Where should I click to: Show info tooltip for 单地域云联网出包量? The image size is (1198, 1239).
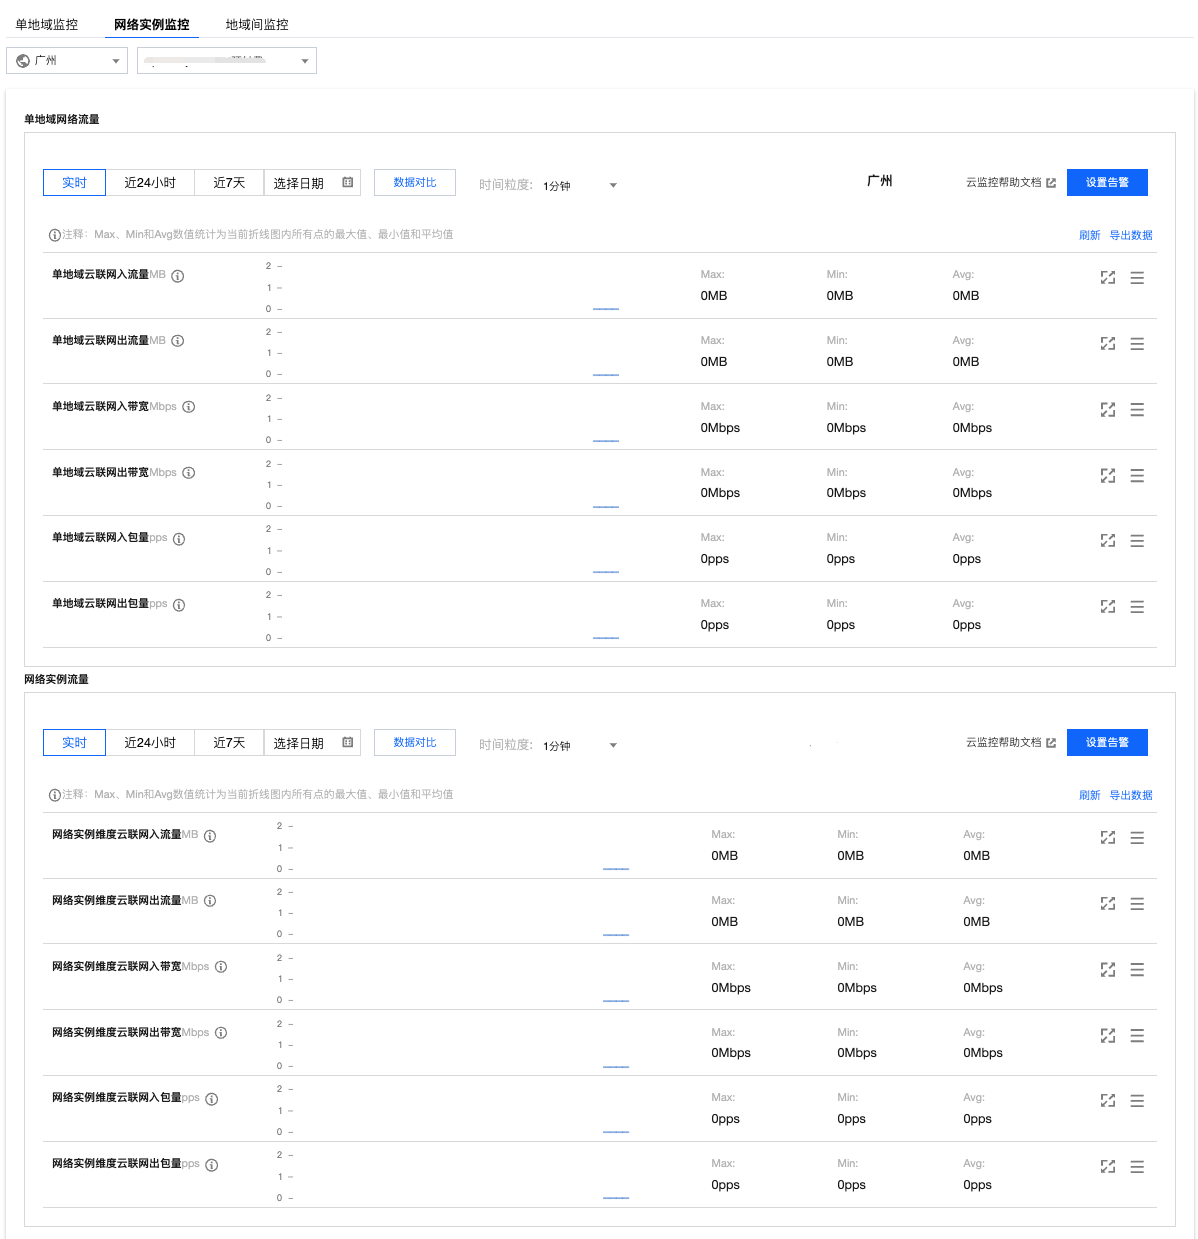point(179,605)
